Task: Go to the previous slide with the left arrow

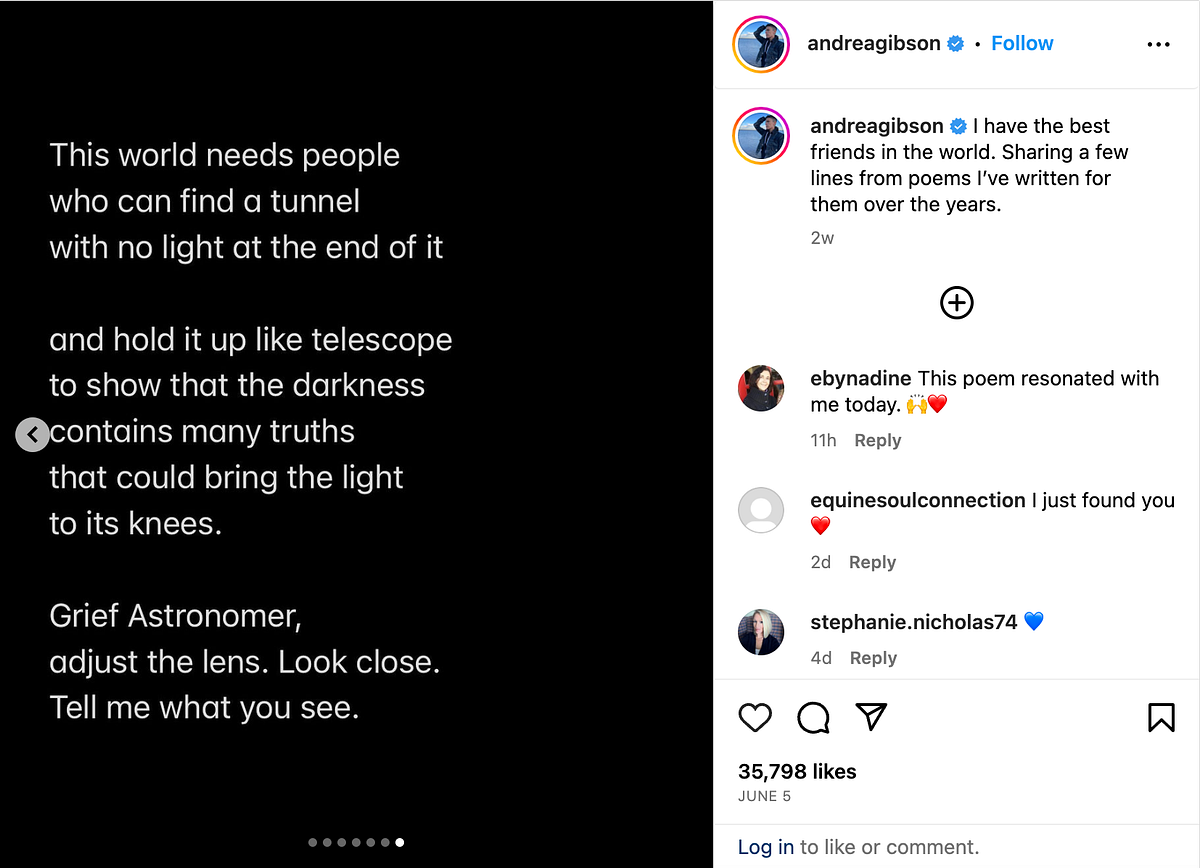Action: (x=32, y=434)
